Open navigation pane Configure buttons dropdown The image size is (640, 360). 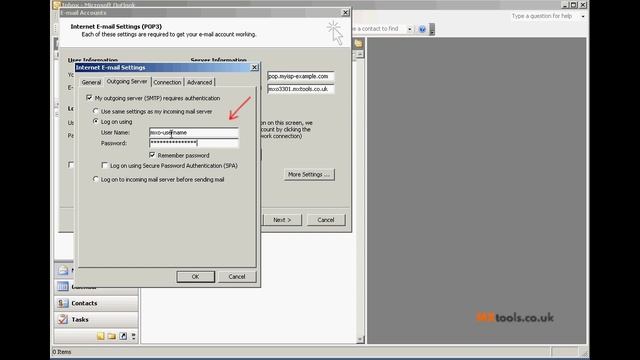133,336
